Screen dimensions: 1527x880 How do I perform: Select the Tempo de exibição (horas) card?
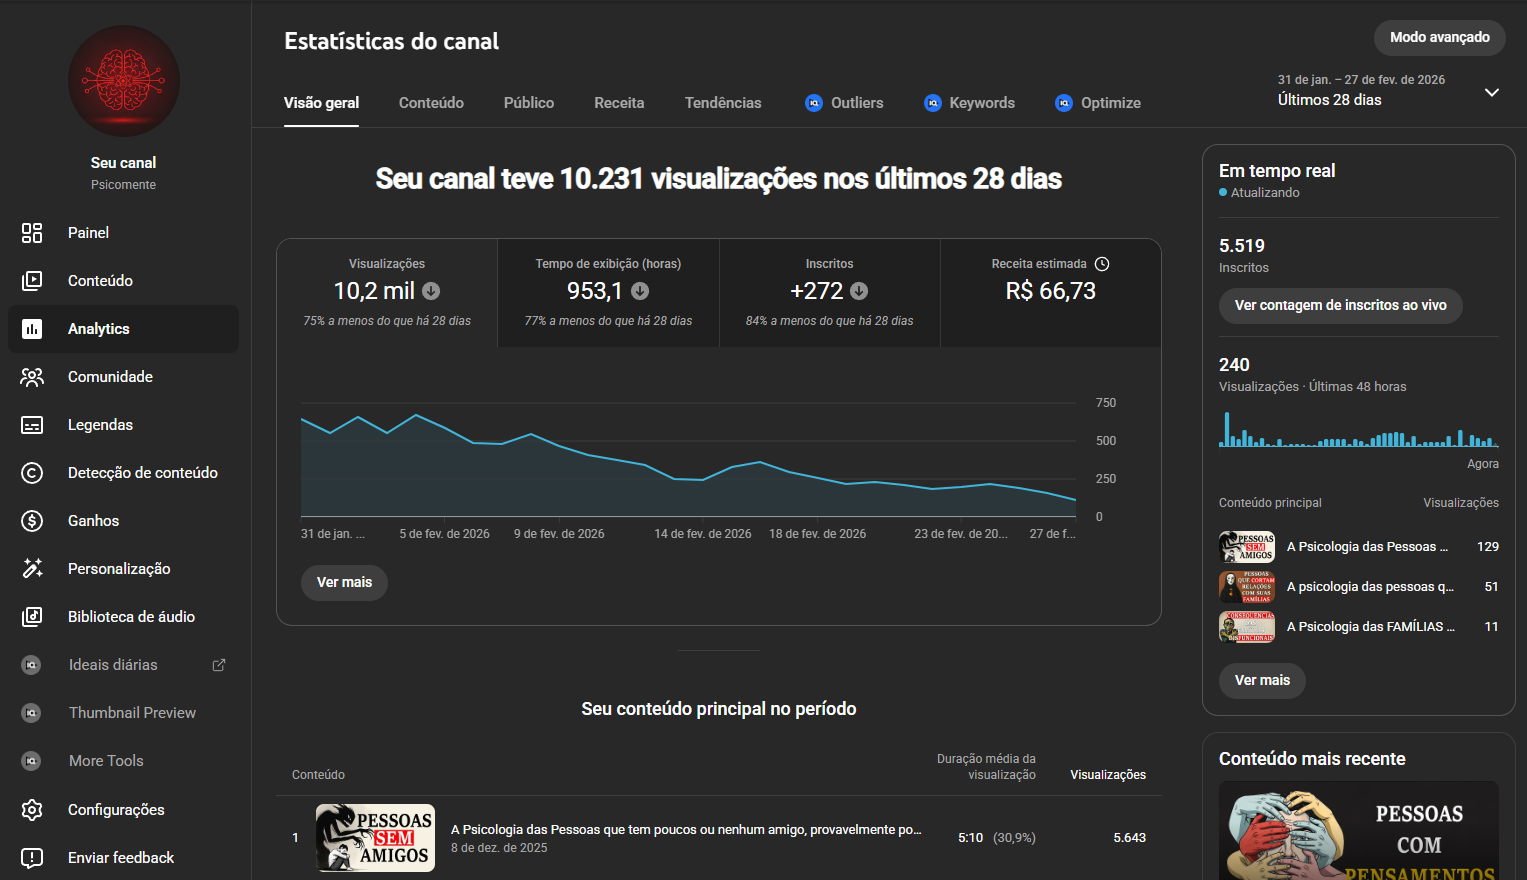pos(608,293)
